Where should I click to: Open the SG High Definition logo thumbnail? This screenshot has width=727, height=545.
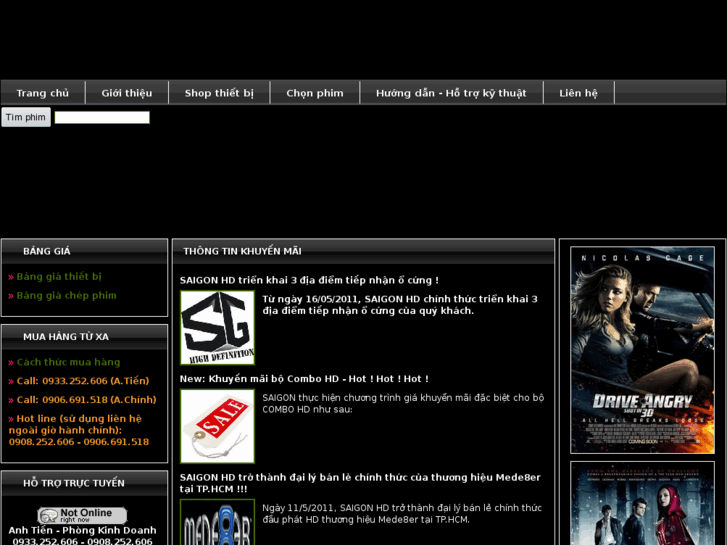click(217, 327)
